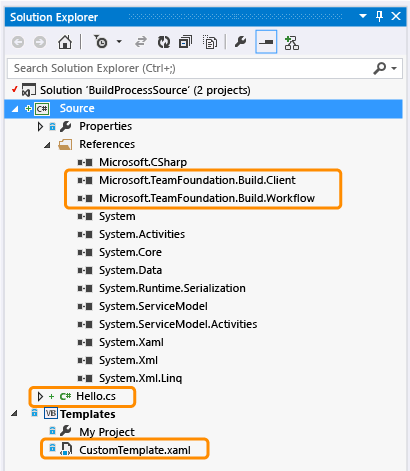
Task: Open the Pending Changes Filter clock icon
Action: coord(100,42)
